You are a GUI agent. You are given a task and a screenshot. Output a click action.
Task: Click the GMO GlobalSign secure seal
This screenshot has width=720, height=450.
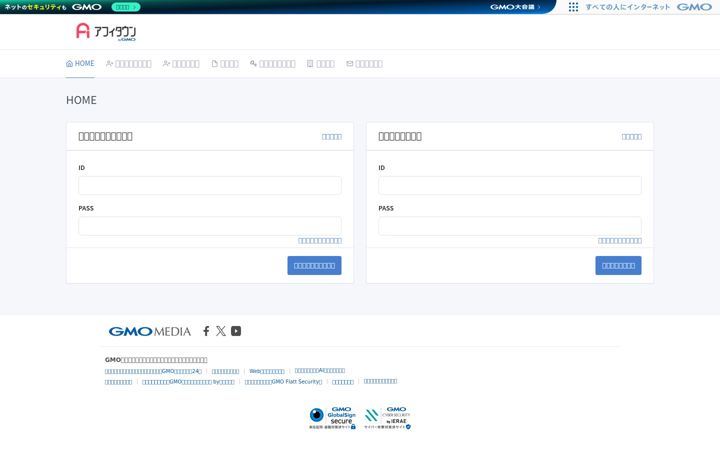point(332,418)
